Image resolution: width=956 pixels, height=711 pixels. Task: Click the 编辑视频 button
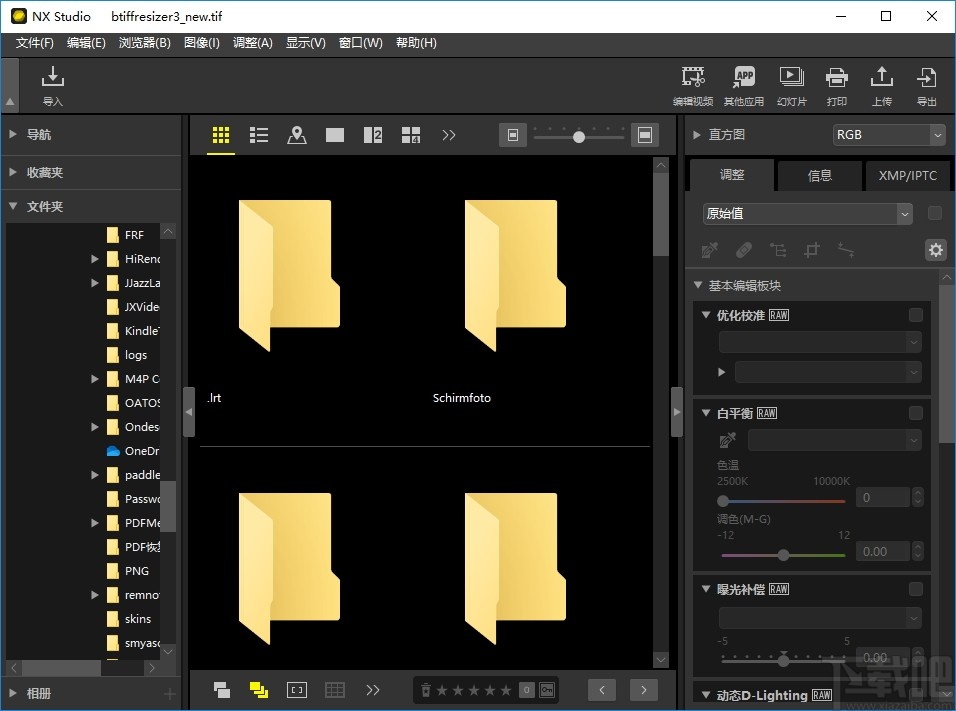[x=693, y=85]
